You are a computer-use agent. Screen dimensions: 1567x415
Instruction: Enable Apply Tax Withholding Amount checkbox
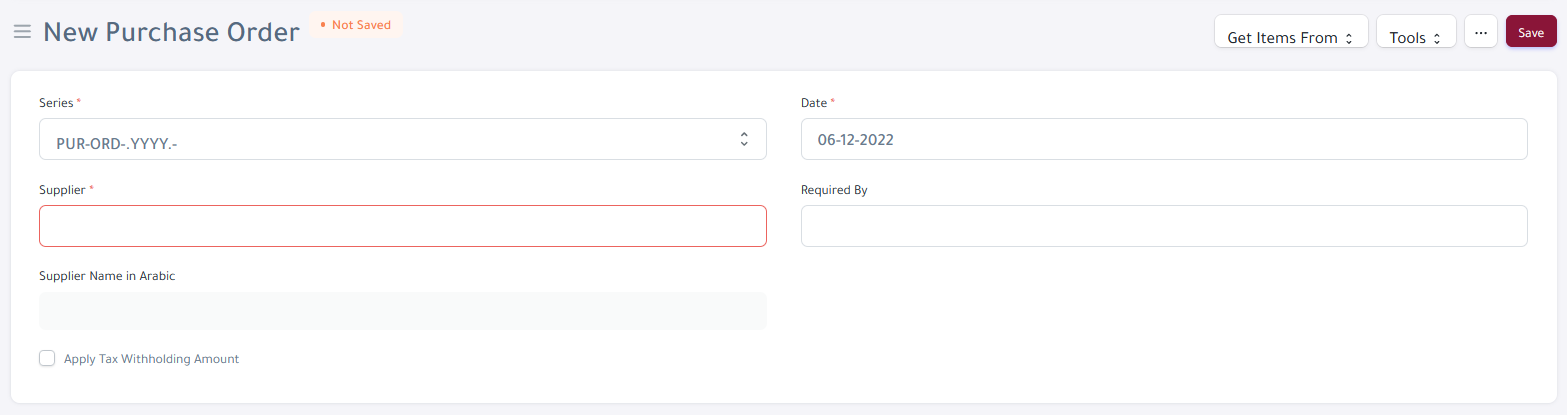pyautogui.click(x=47, y=358)
